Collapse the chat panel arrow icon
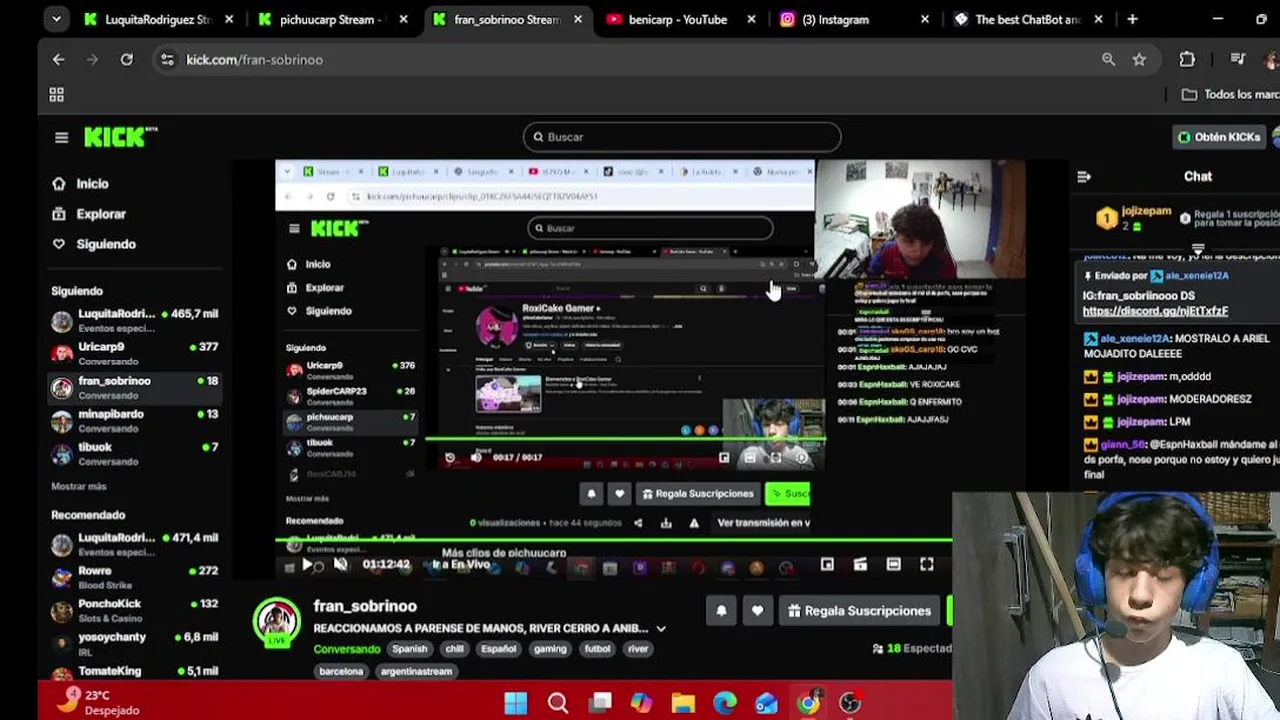The height and width of the screenshot is (720, 1280). point(1084,177)
